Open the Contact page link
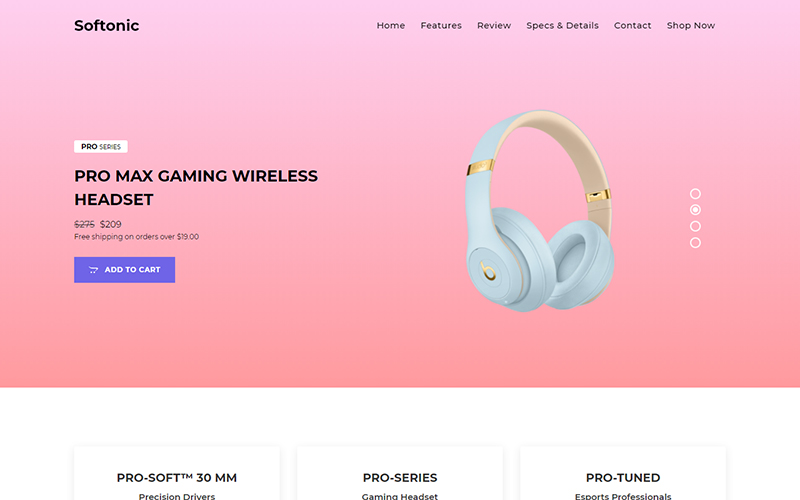 pos(632,26)
